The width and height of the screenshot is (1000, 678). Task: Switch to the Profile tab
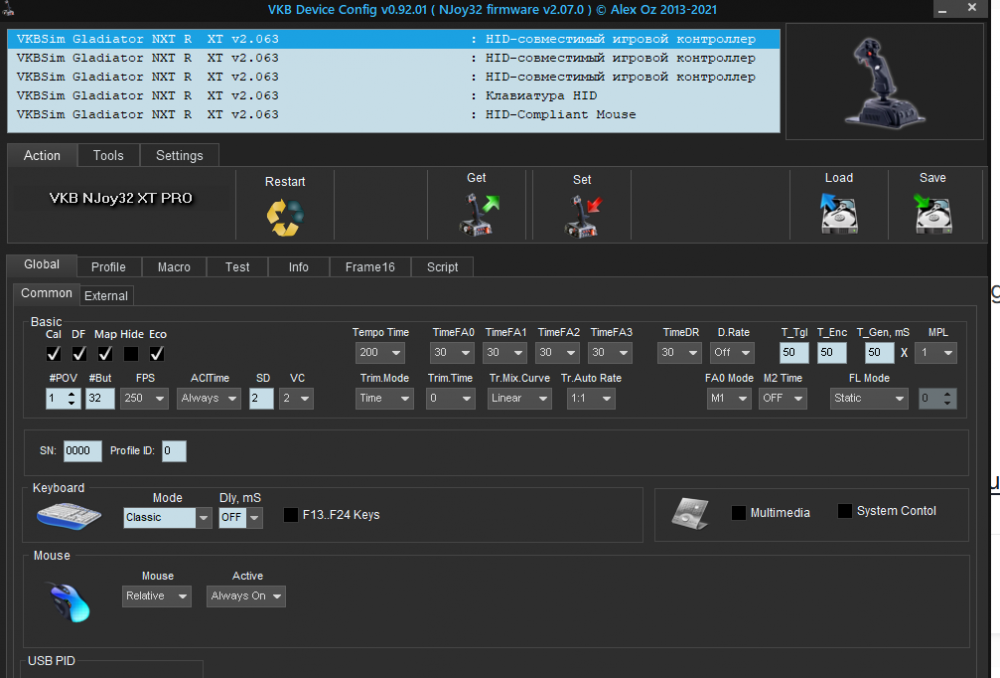click(108, 267)
